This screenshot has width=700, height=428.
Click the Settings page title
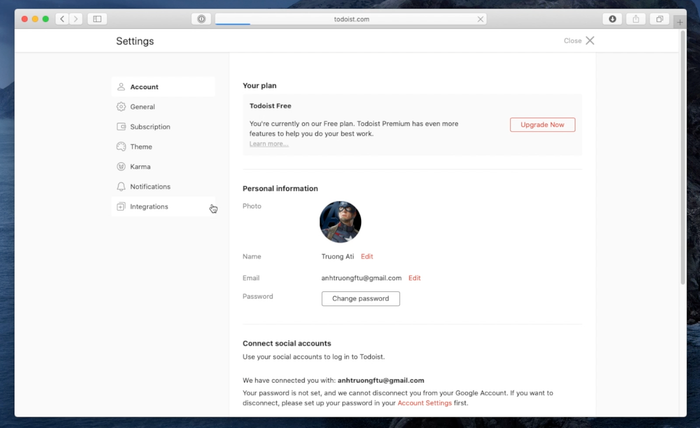pos(135,41)
